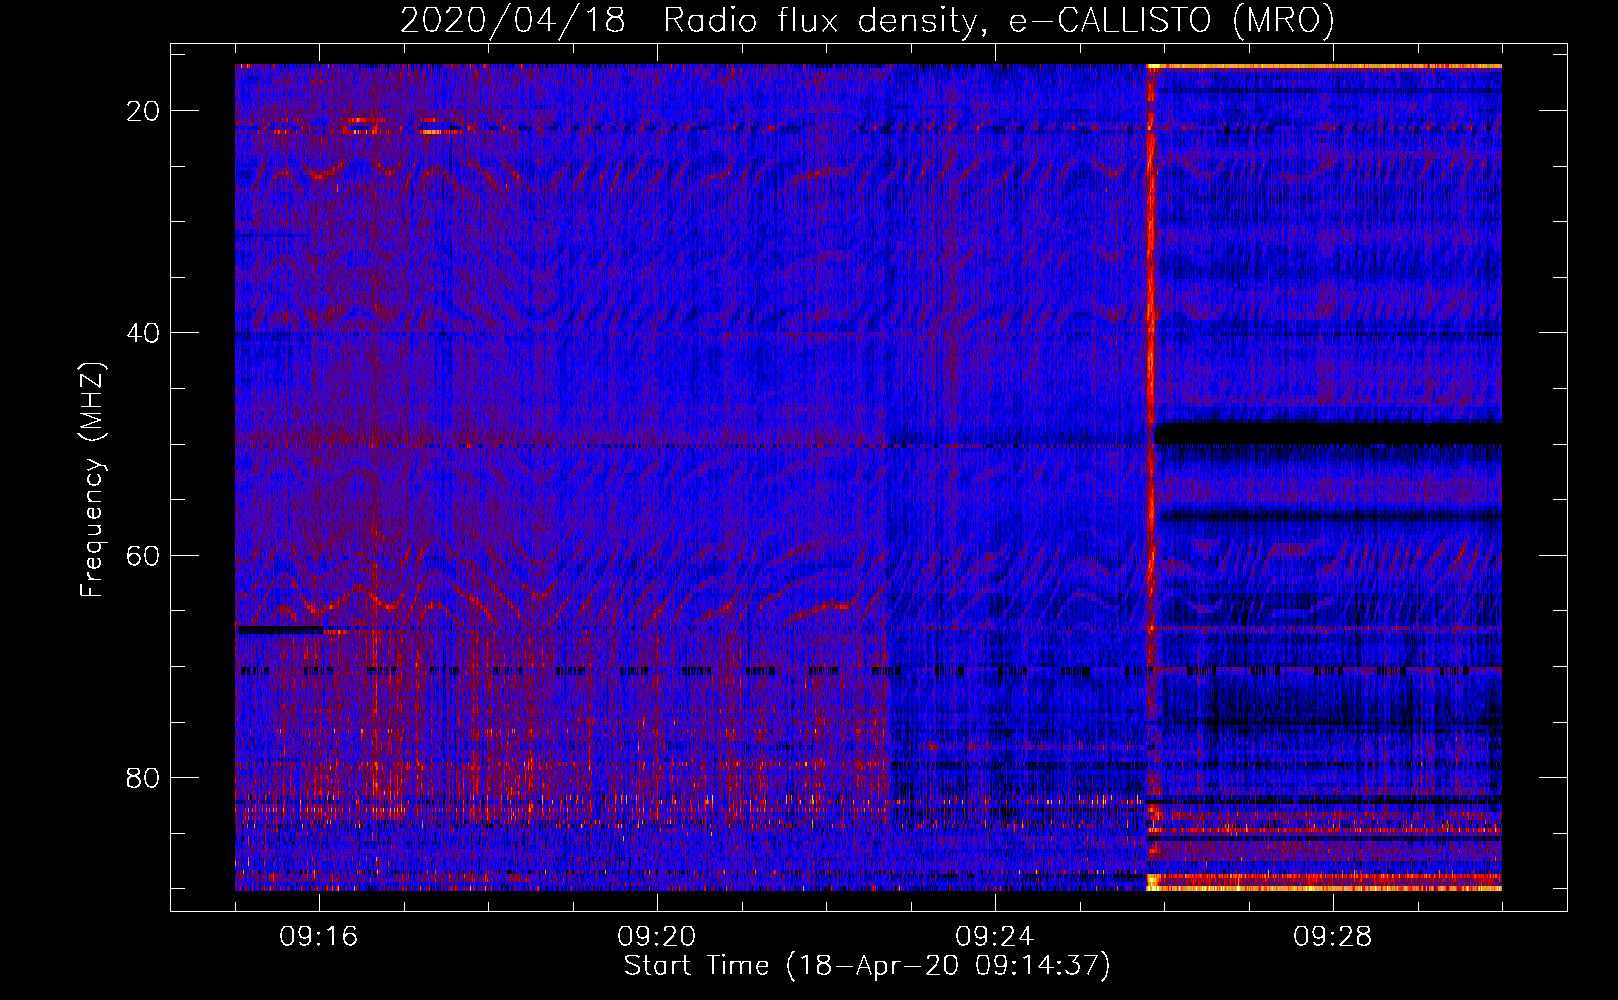1618x1000 pixels.
Task: Click the 'Frequency (MHZ)' axis title
Action: click(x=92, y=479)
